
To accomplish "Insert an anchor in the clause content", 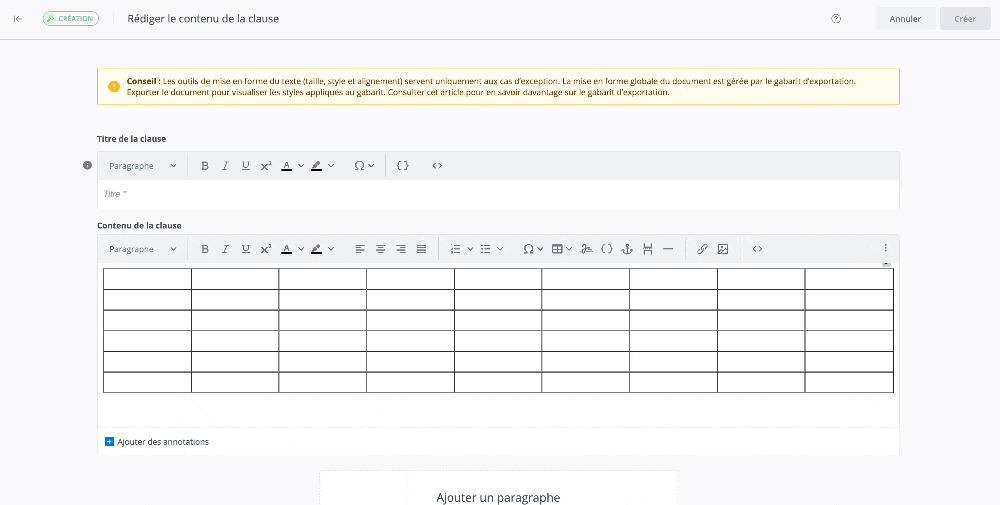I will click(627, 249).
